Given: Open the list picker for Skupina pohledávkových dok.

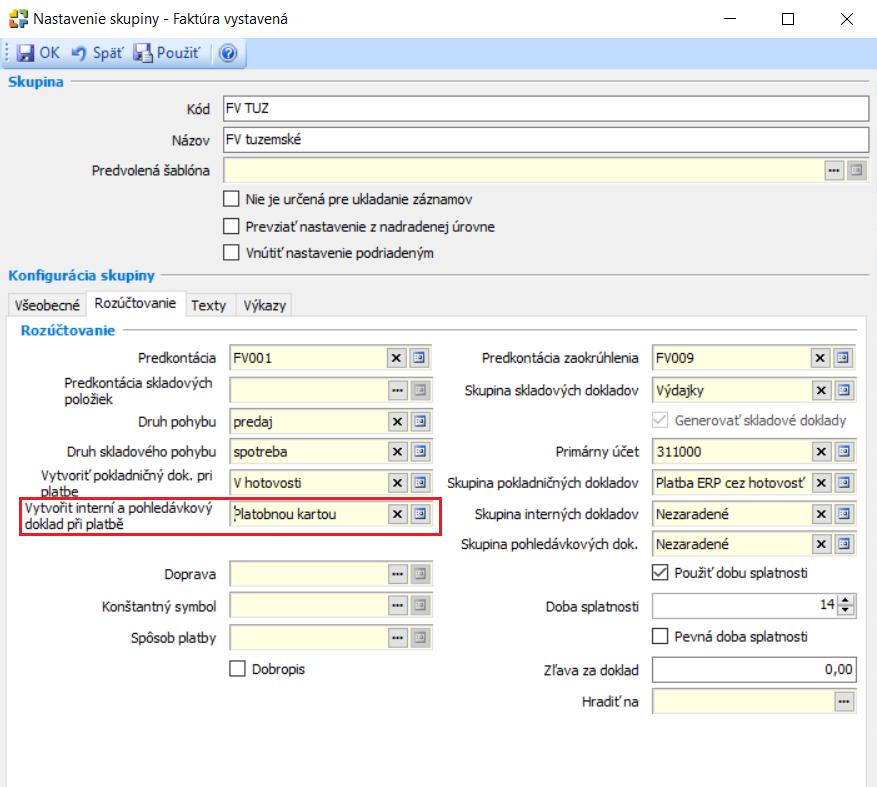Looking at the screenshot, I should click(x=844, y=544).
